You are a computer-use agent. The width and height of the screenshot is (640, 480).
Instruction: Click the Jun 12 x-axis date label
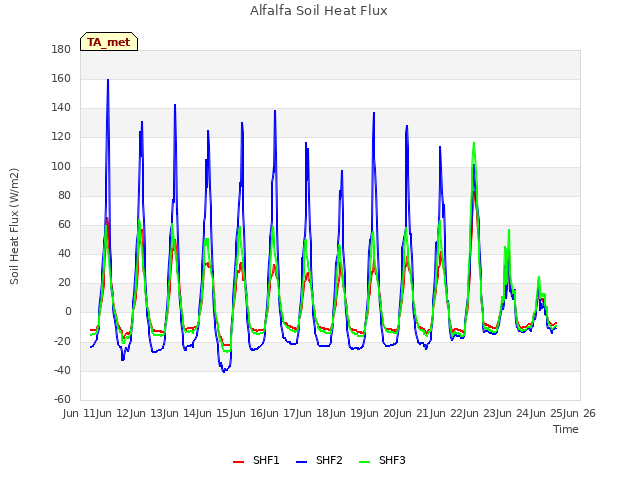[114, 413]
